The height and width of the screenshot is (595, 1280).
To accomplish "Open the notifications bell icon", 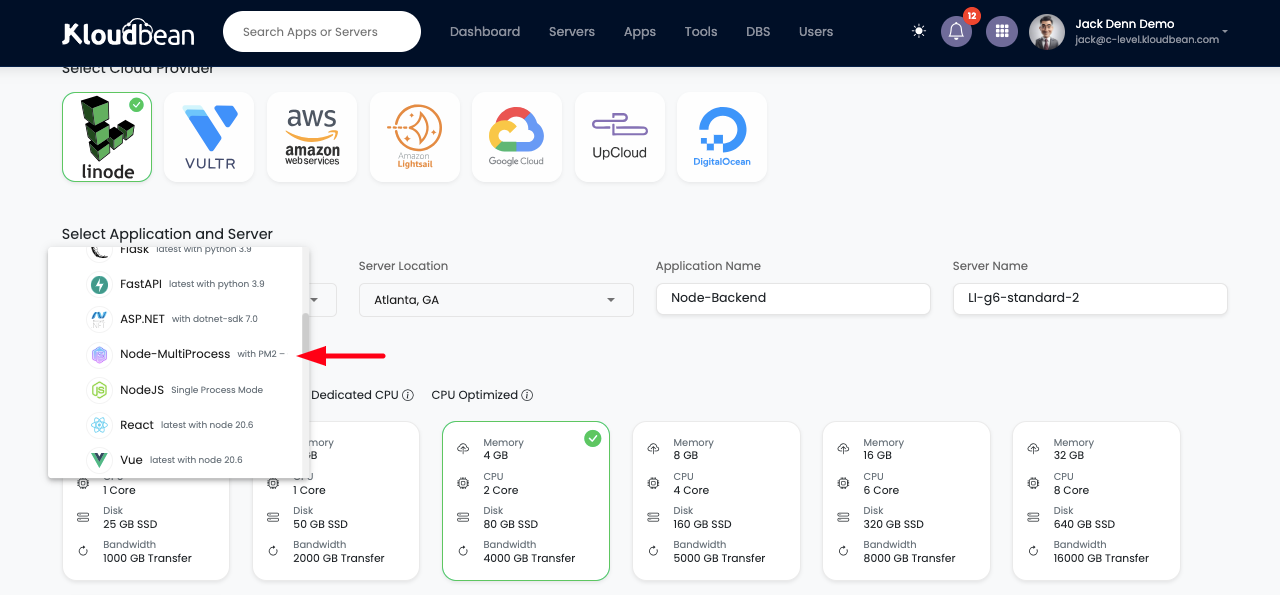I will (956, 32).
